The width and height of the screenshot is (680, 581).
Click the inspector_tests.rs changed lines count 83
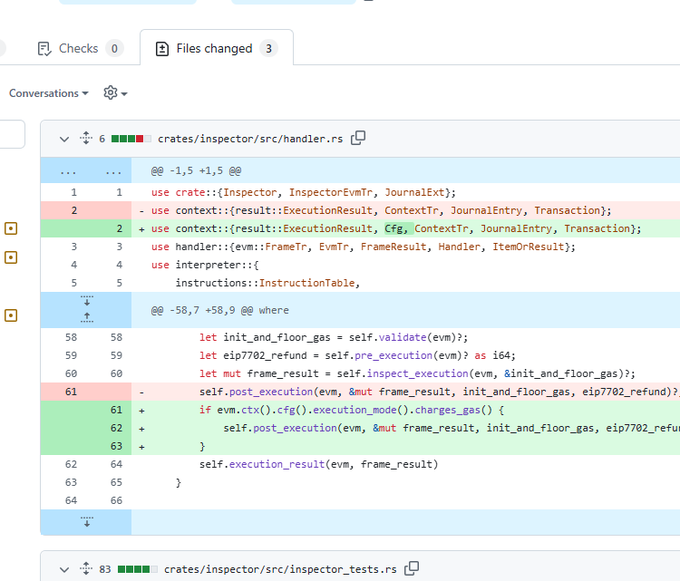[x=105, y=569]
